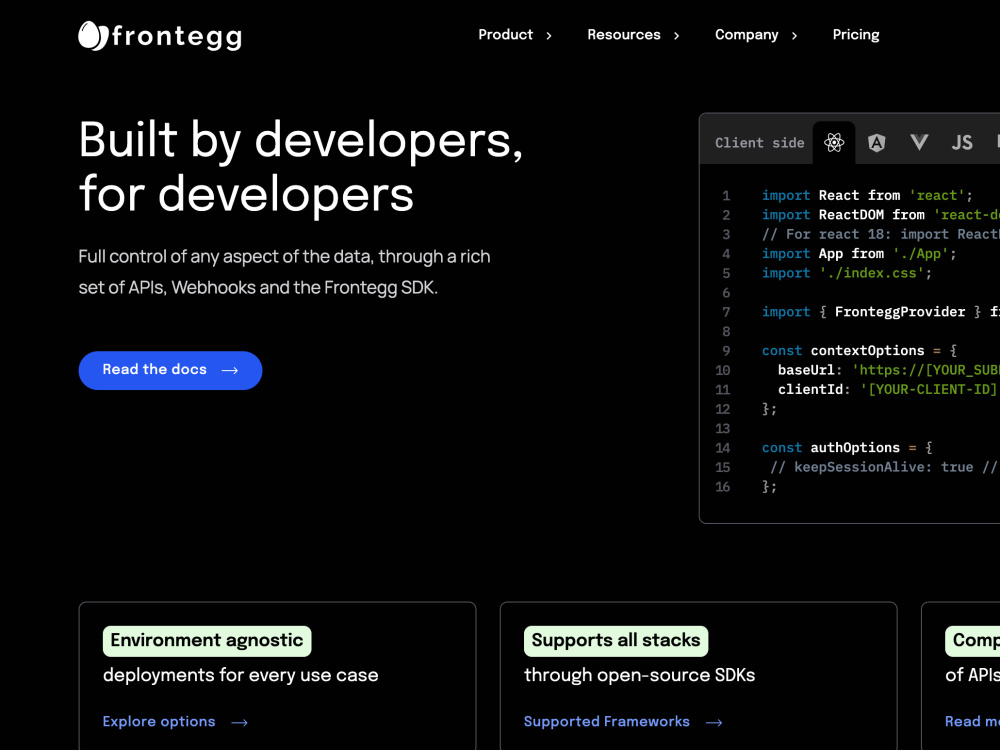Viewport: 1000px width, 750px height.
Task: Click arrow next to Explore options
Action: [239, 723]
